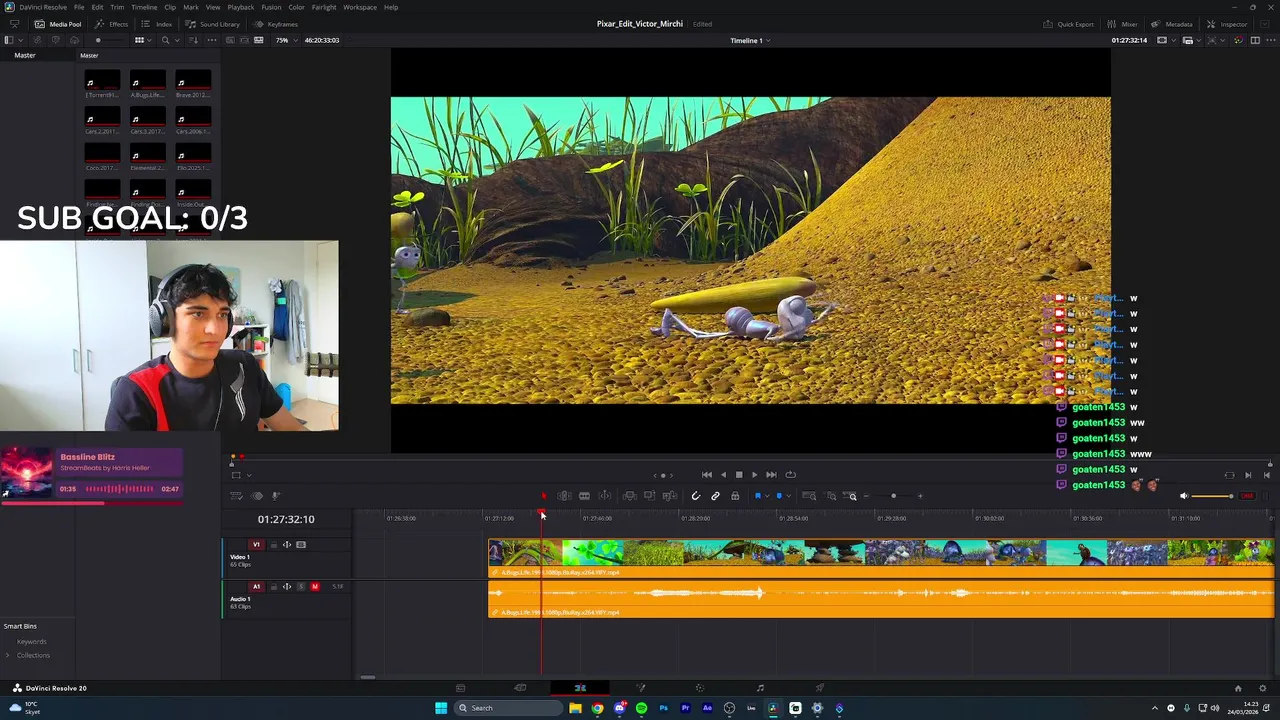The height and width of the screenshot is (720, 1280).
Task: Jump to the first frame
Action: click(x=707, y=475)
